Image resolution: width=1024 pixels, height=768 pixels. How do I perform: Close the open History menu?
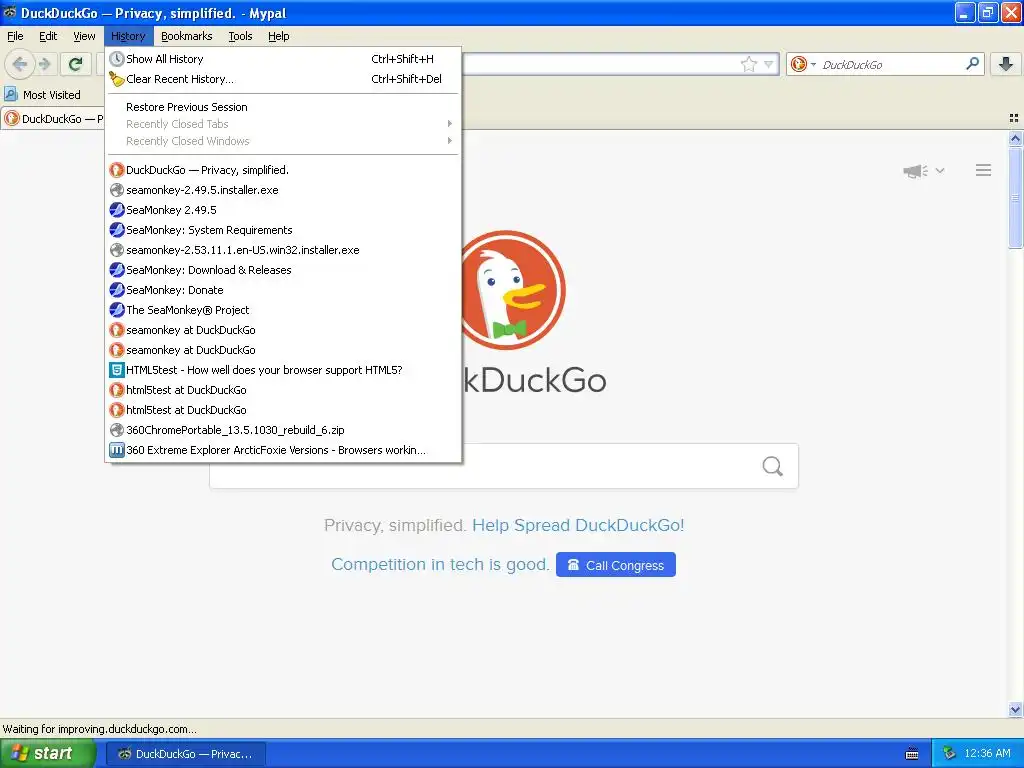point(128,36)
